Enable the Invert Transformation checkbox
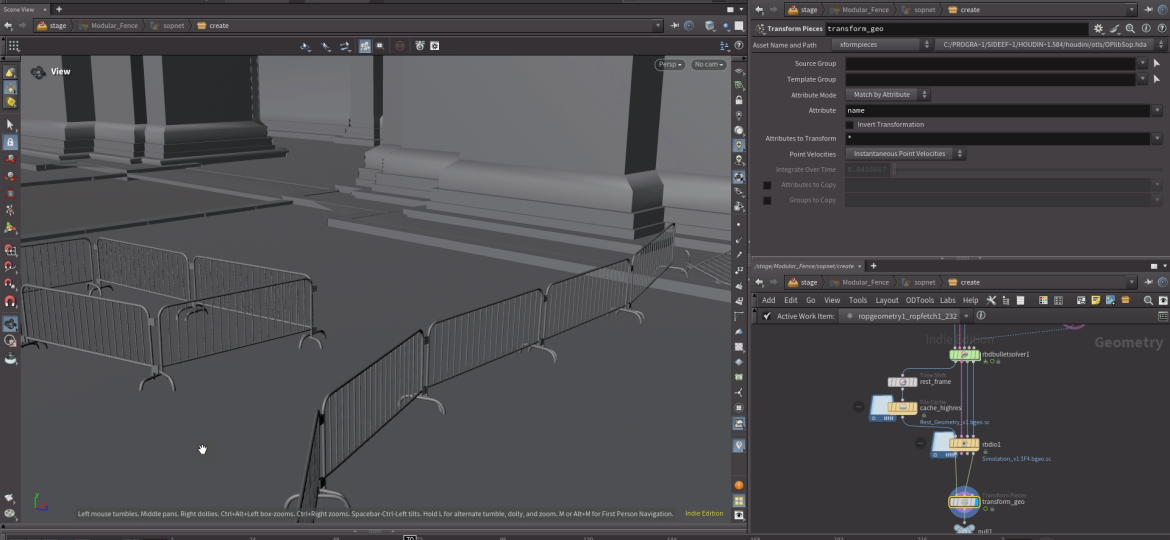This screenshot has width=1170, height=540. [850, 125]
